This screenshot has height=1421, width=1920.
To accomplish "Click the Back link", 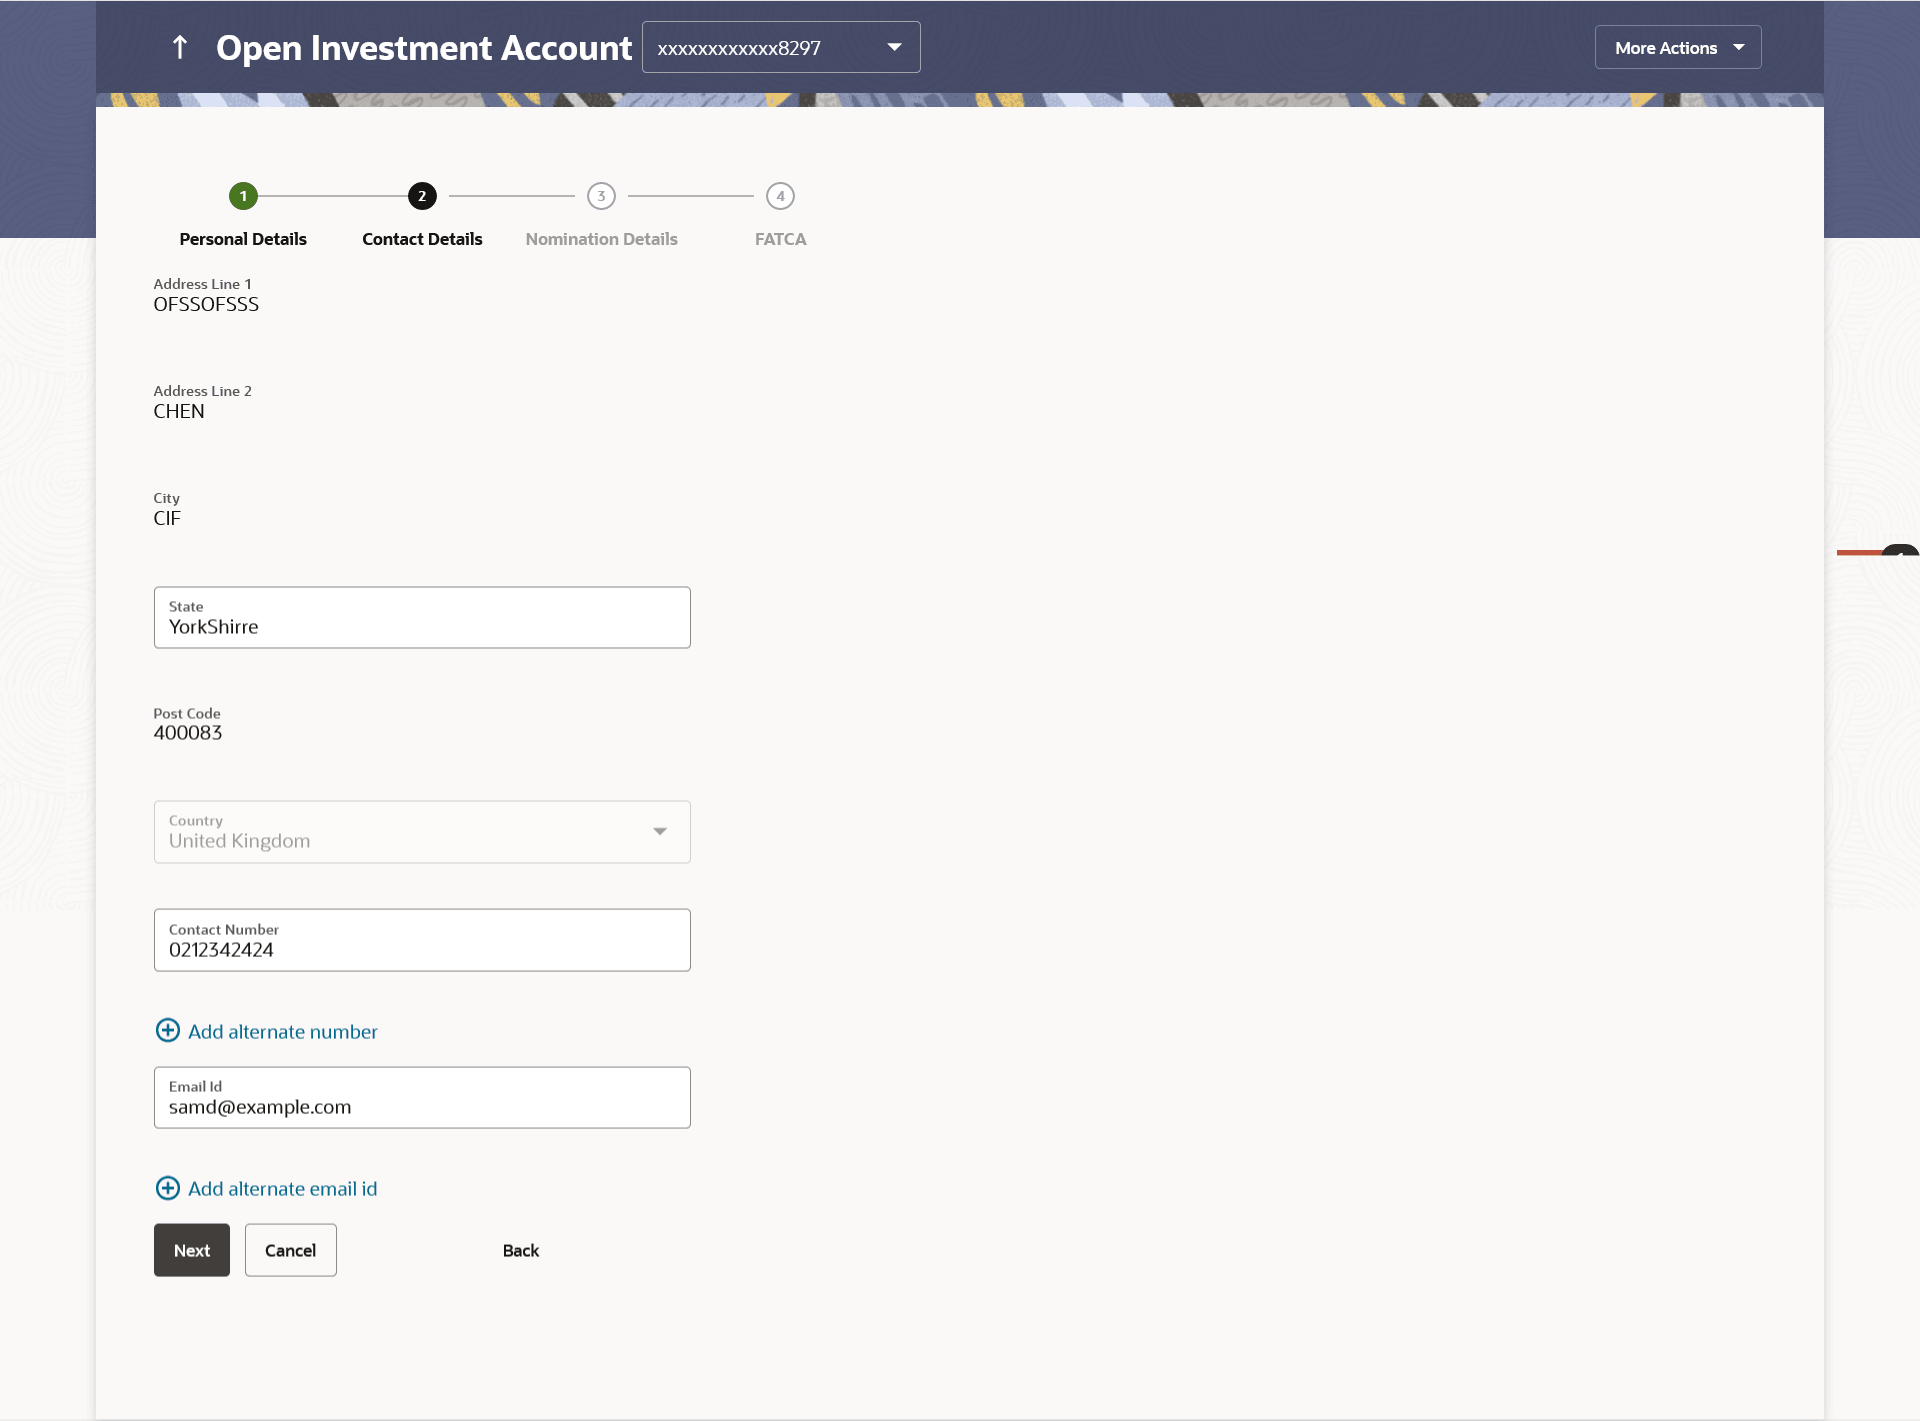I will click(520, 1250).
